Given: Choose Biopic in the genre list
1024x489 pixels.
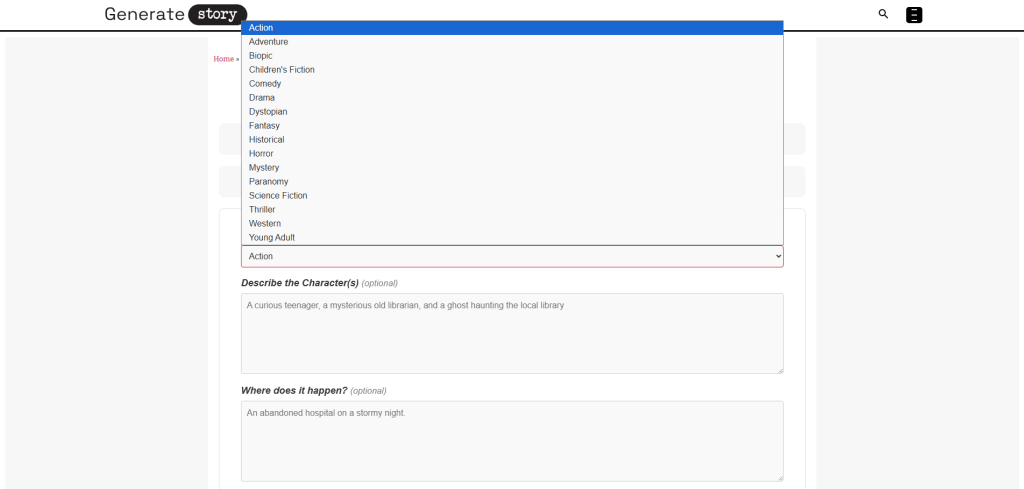Looking at the screenshot, I should tap(260, 56).
